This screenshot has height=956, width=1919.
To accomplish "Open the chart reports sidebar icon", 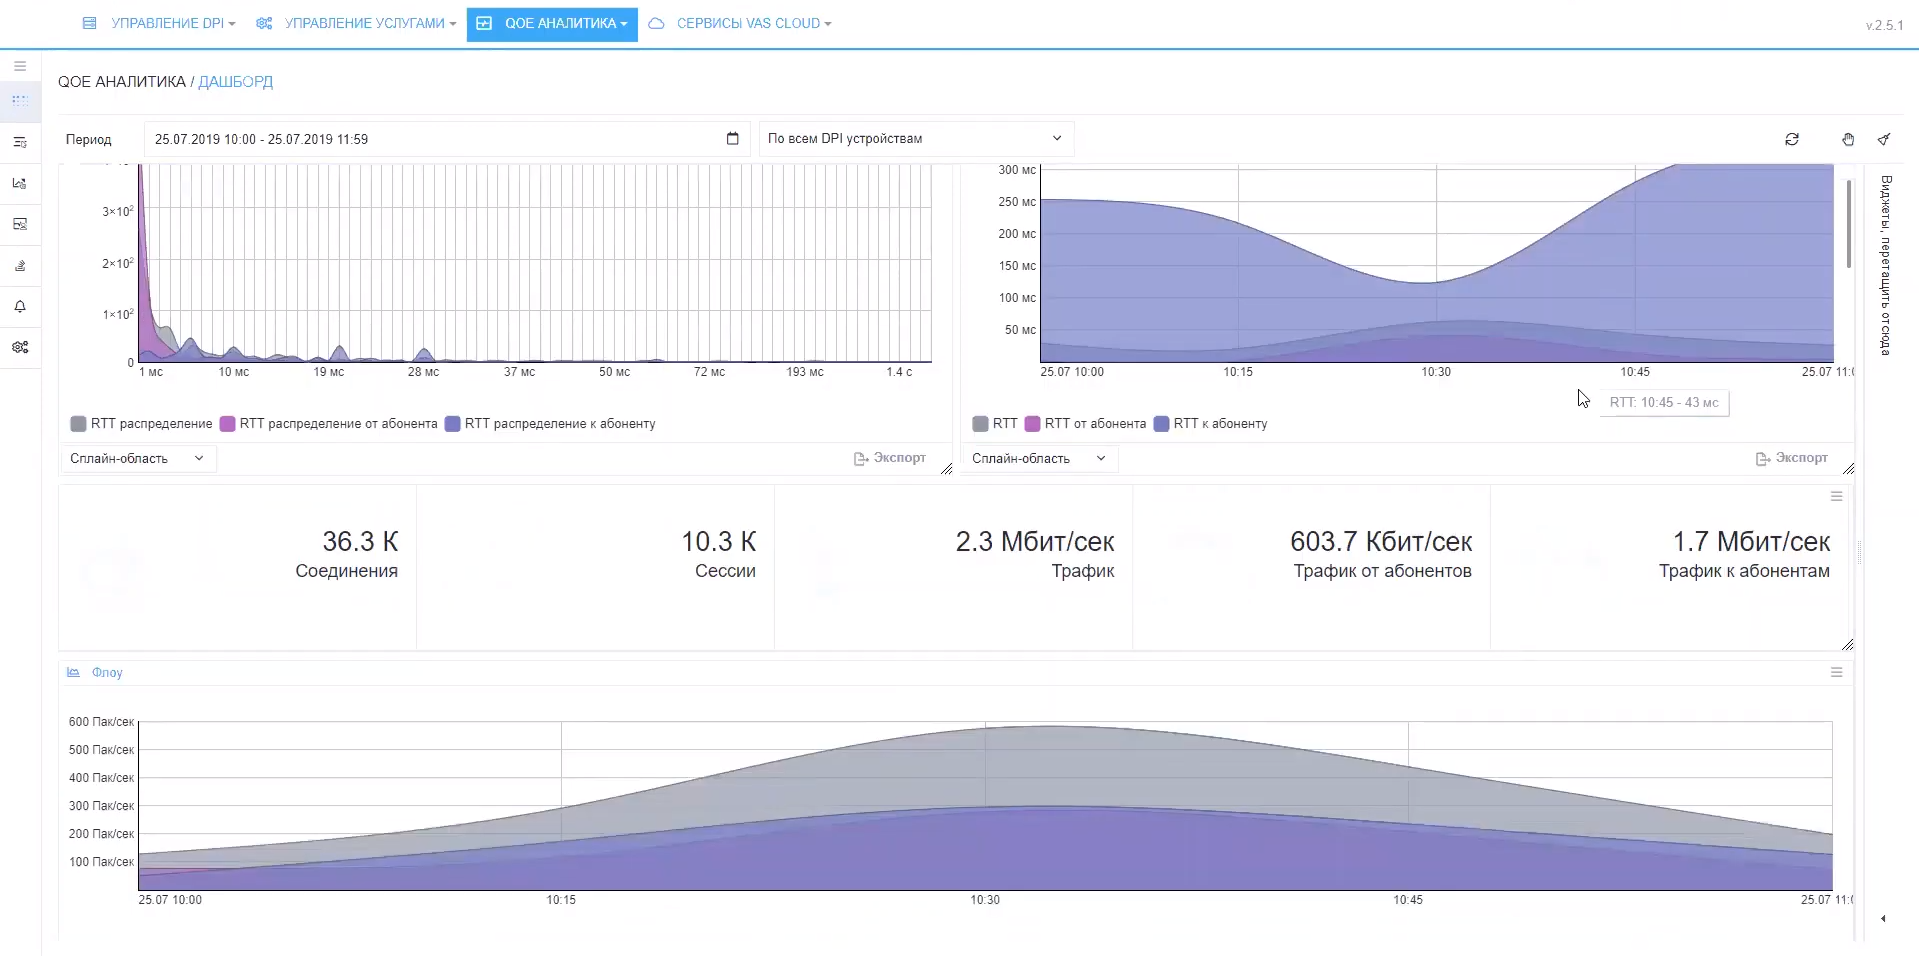I will 20,183.
